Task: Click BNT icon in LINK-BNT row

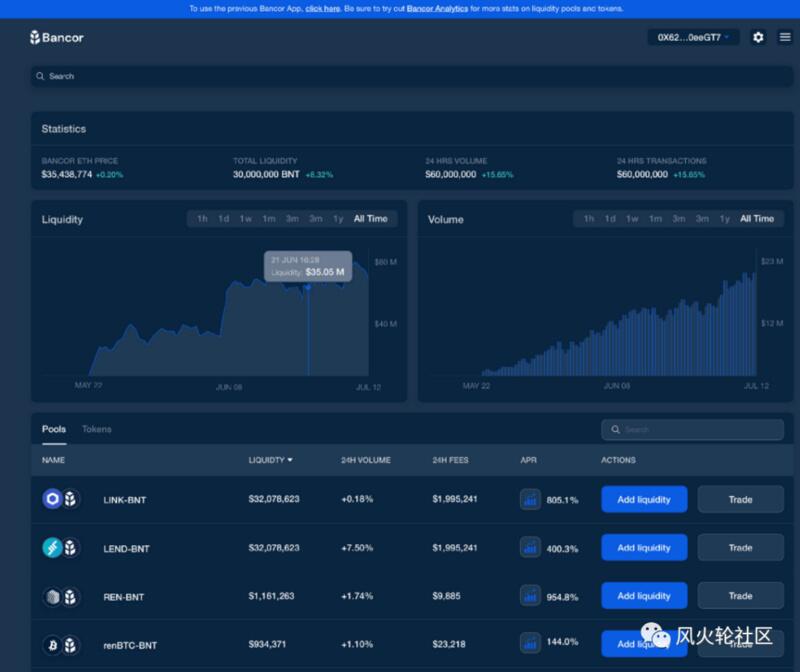Action: [70, 499]
